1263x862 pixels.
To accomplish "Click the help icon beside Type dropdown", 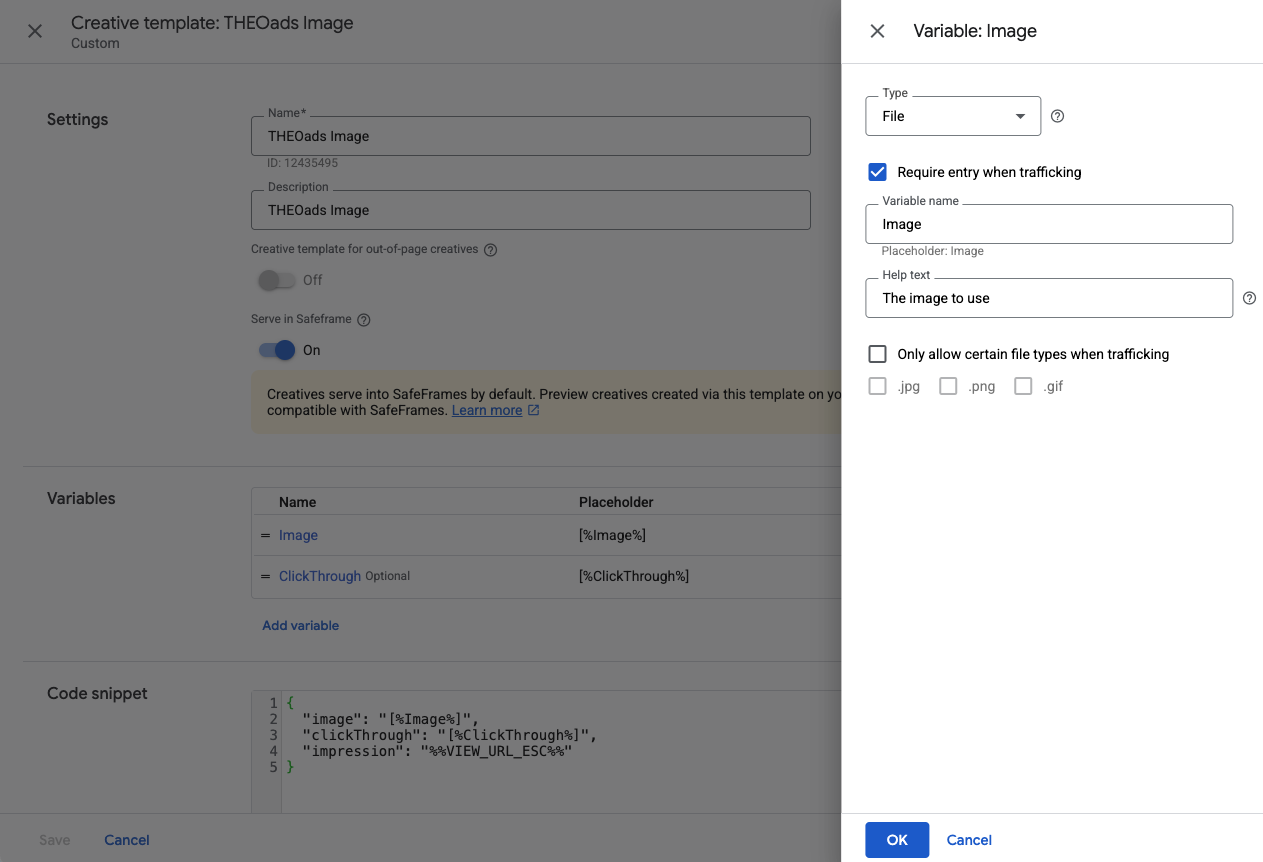I will coord(1057,116).
